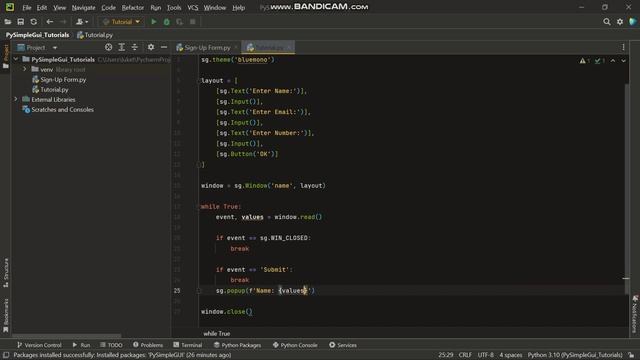Viewport: 640px width, 360px height.
Task: Open the Refactor menu
Action: coord(133,8)
